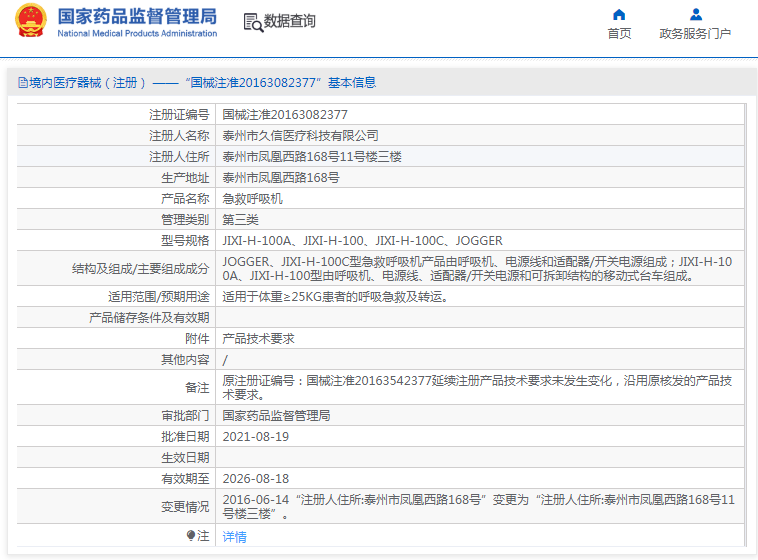The width and height of the screenshot is (758, 560).
Task: Select the structure composition description text
Action: 477,268
